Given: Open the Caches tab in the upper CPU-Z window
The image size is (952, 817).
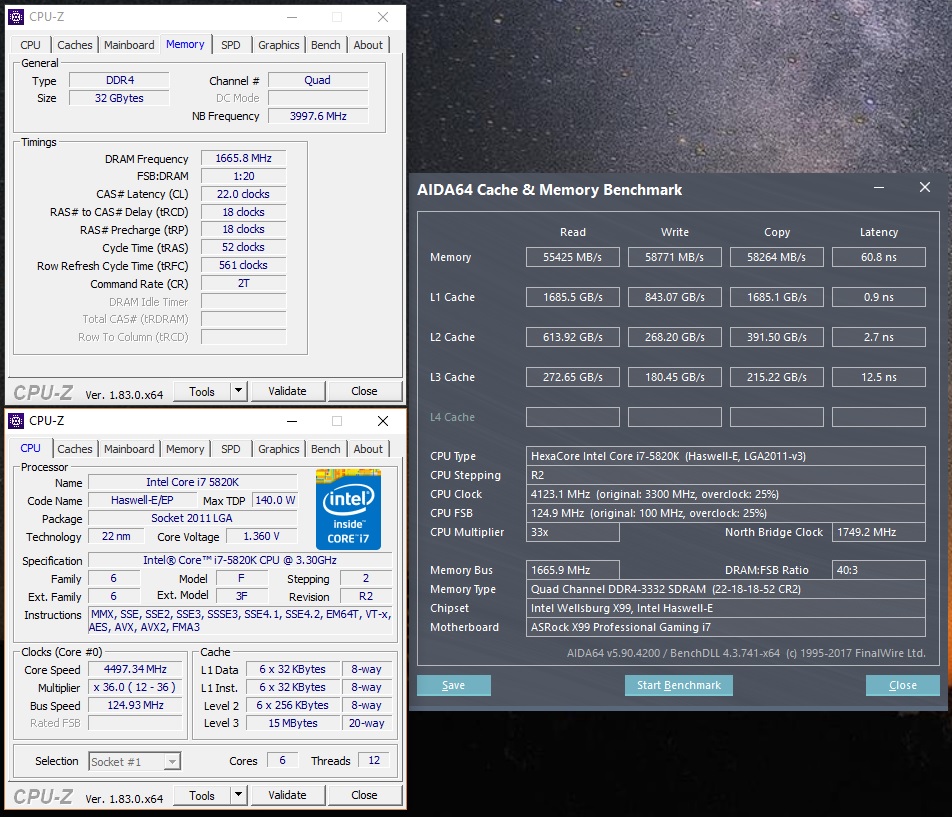Looking at the screenshot, I should (75, 45).
